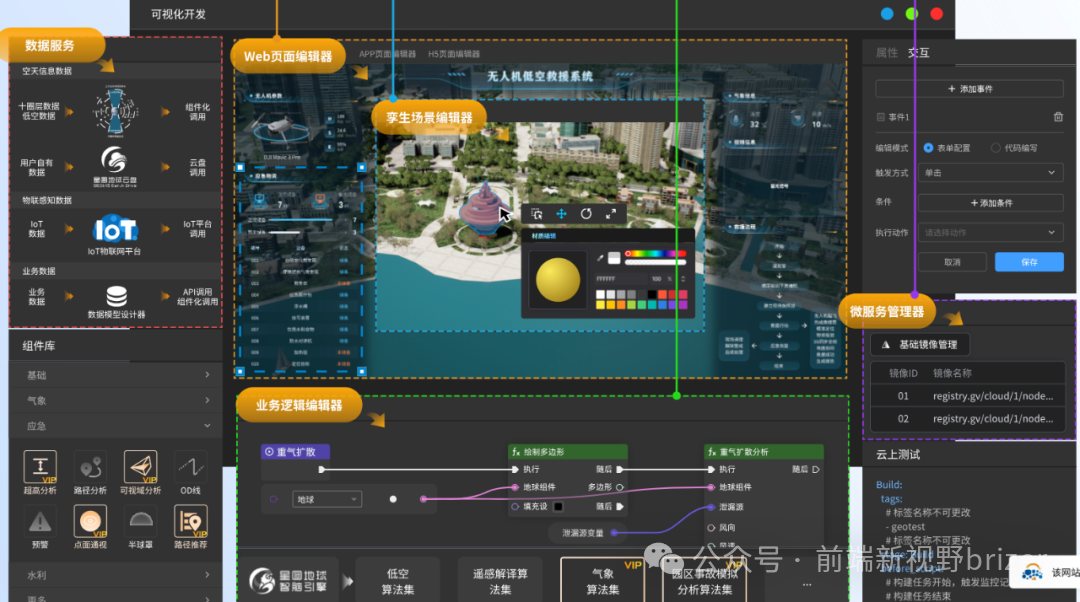Open the APP页面编辑器 tab
This screenshot has height=602, width=1080.
(387, 54)
